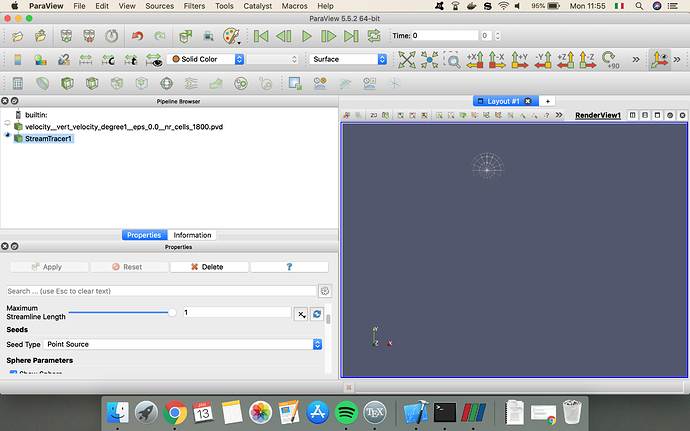
Task: Click the Rescale to data range icon
Action: [x=85, y=59]
